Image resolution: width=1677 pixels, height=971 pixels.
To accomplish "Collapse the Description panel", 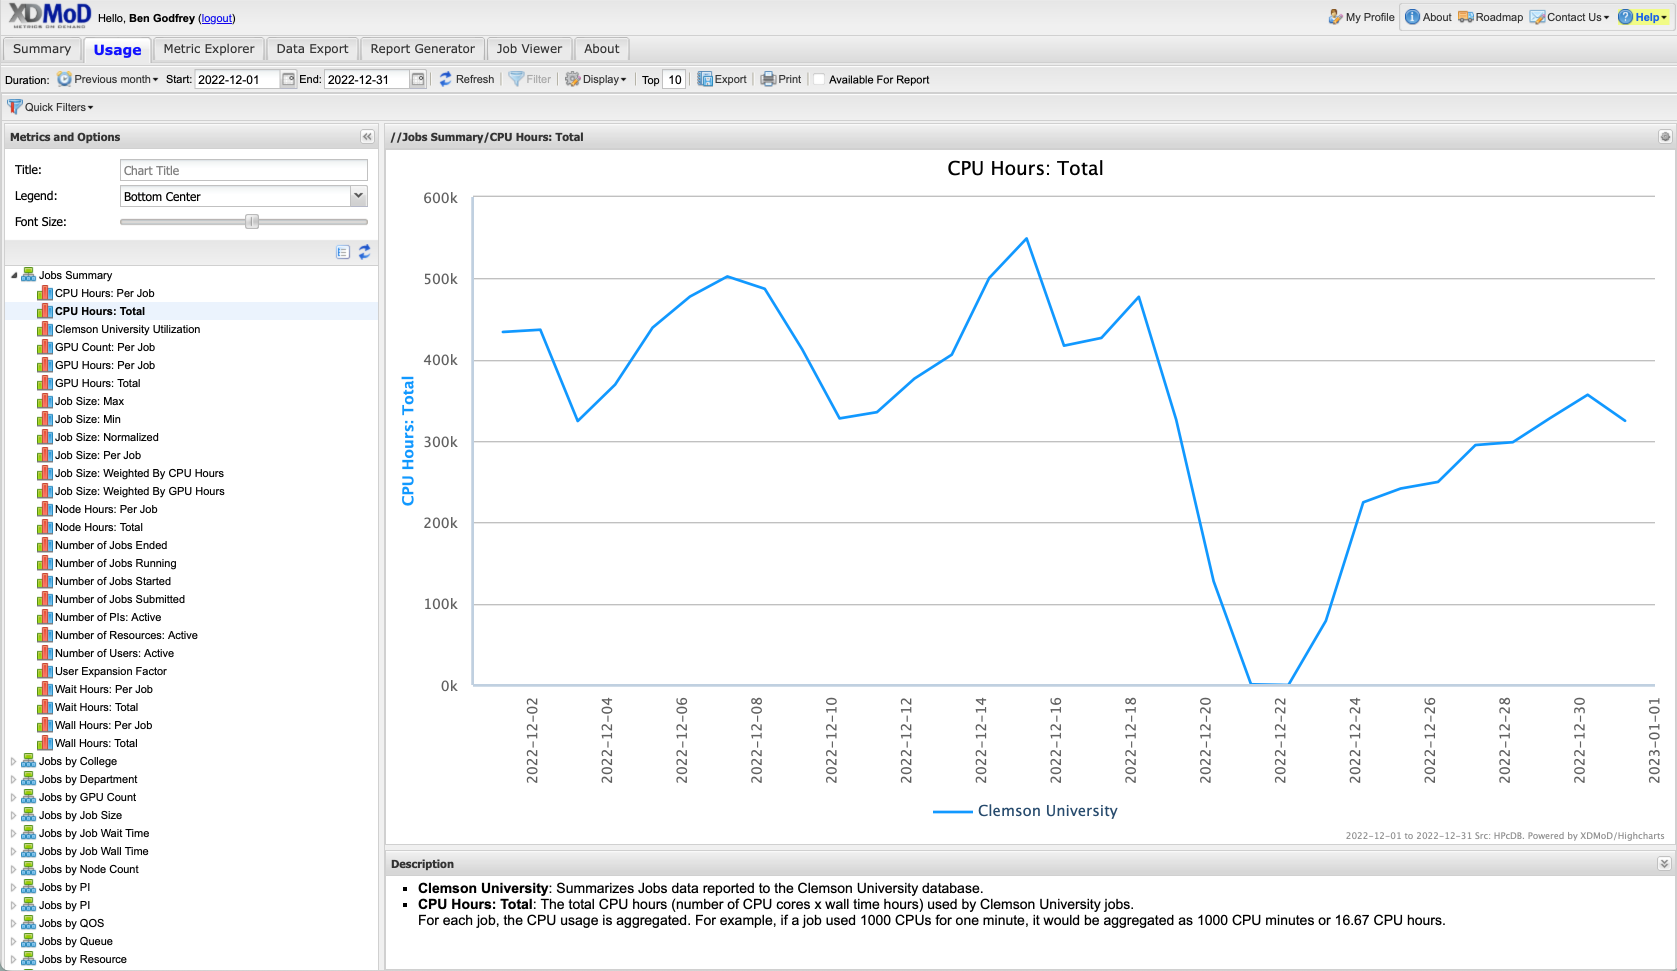I will click(x=1664, y=864).
